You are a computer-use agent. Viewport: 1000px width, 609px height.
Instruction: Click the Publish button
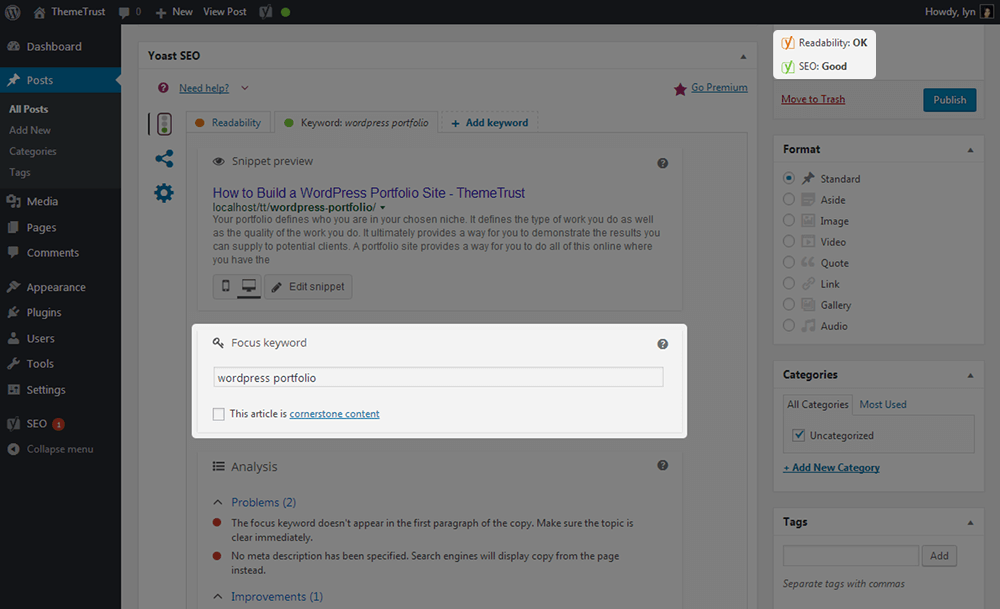949,100
